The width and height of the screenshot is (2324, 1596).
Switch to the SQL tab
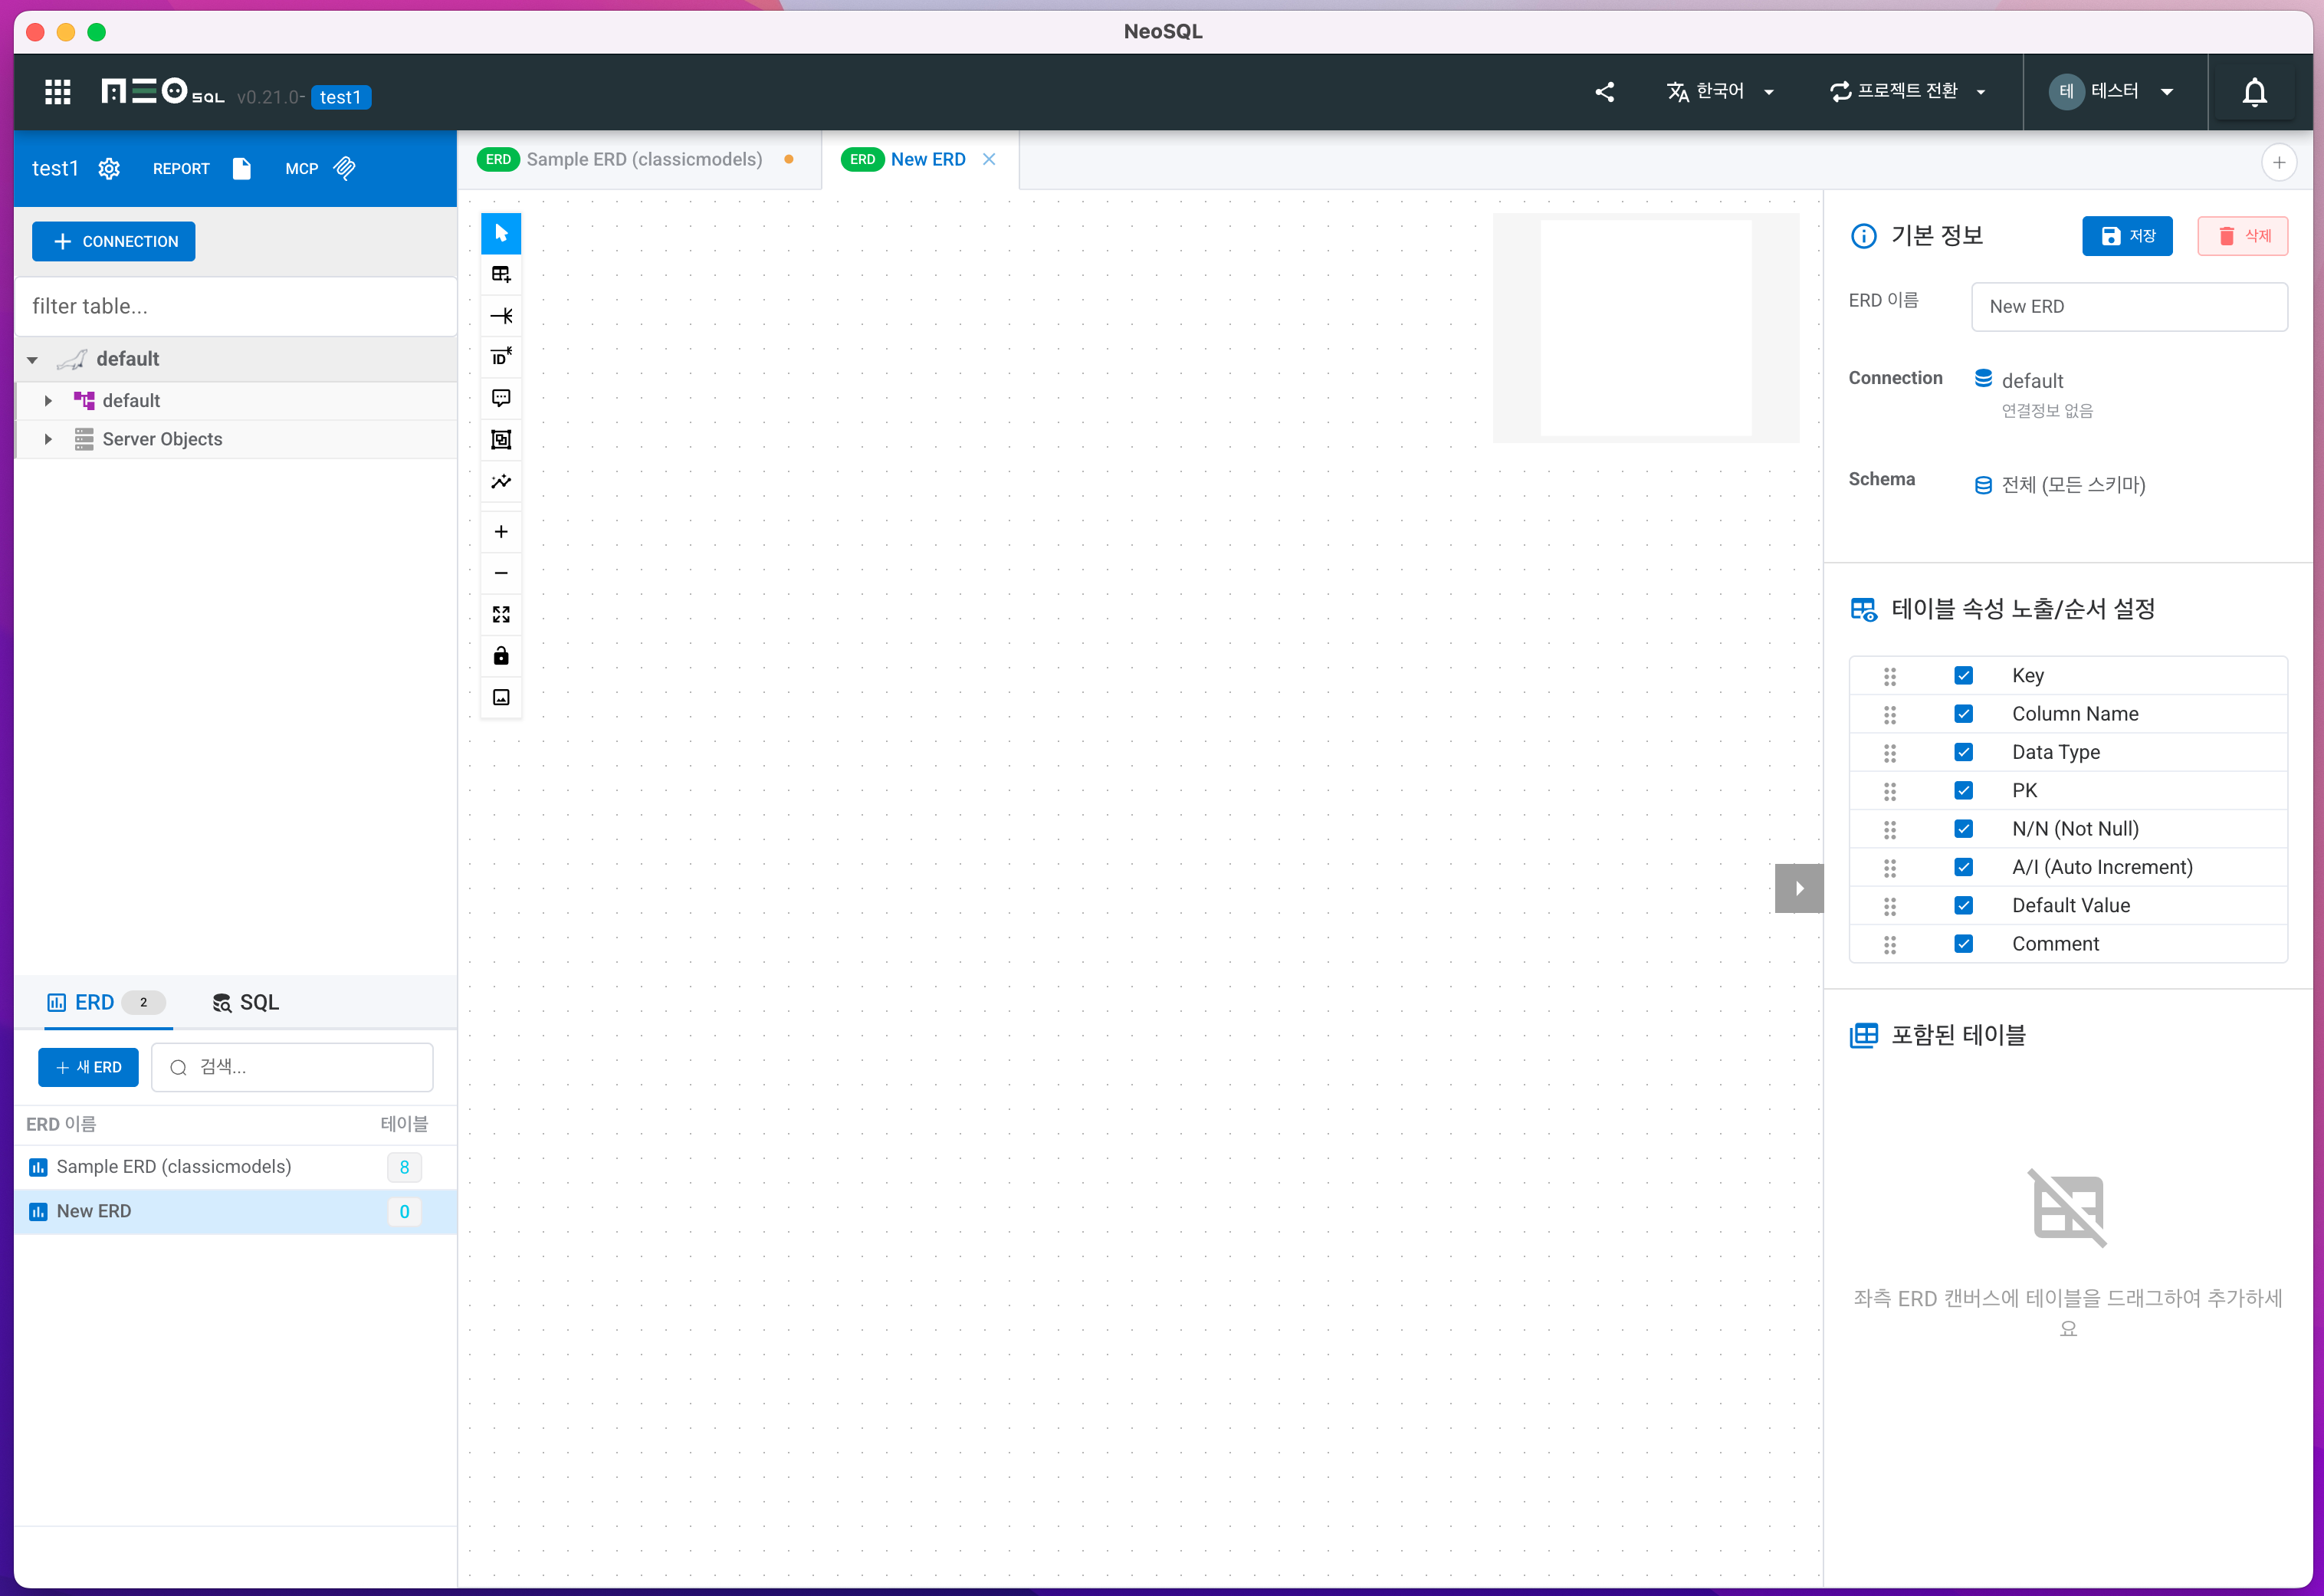coord(246,1002)
